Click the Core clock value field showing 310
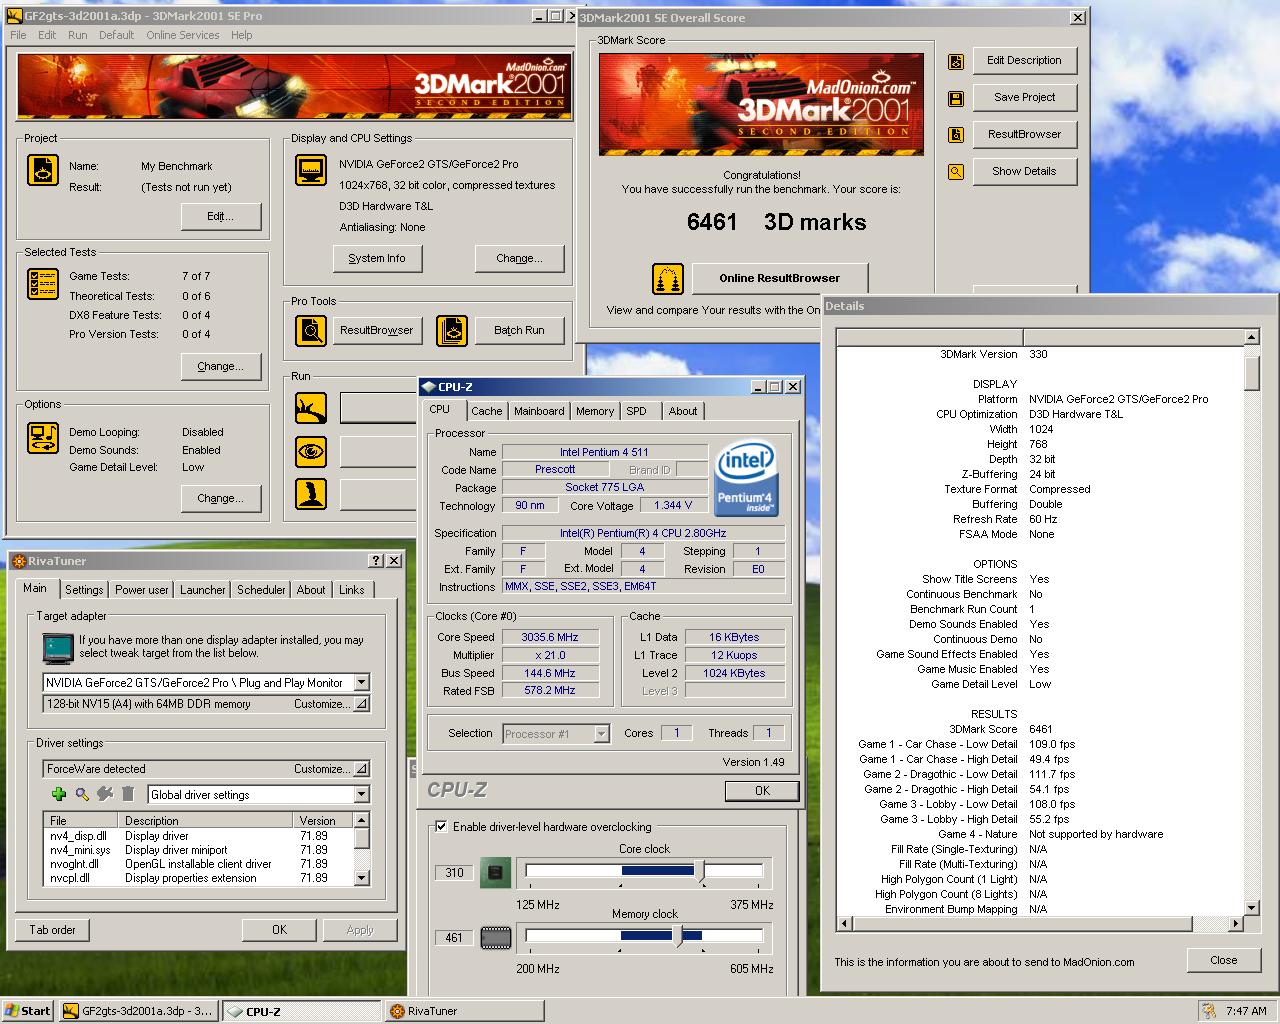 pos(454,873)
